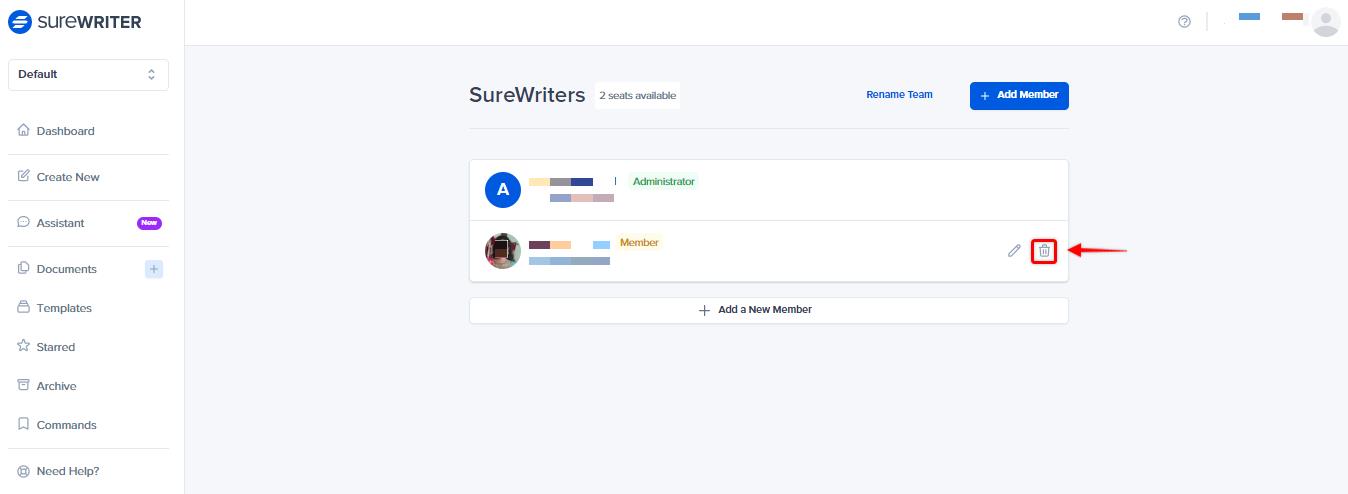The image size is (1348, 494).
Task: Open Documents section
Action: tap(67, 269)
